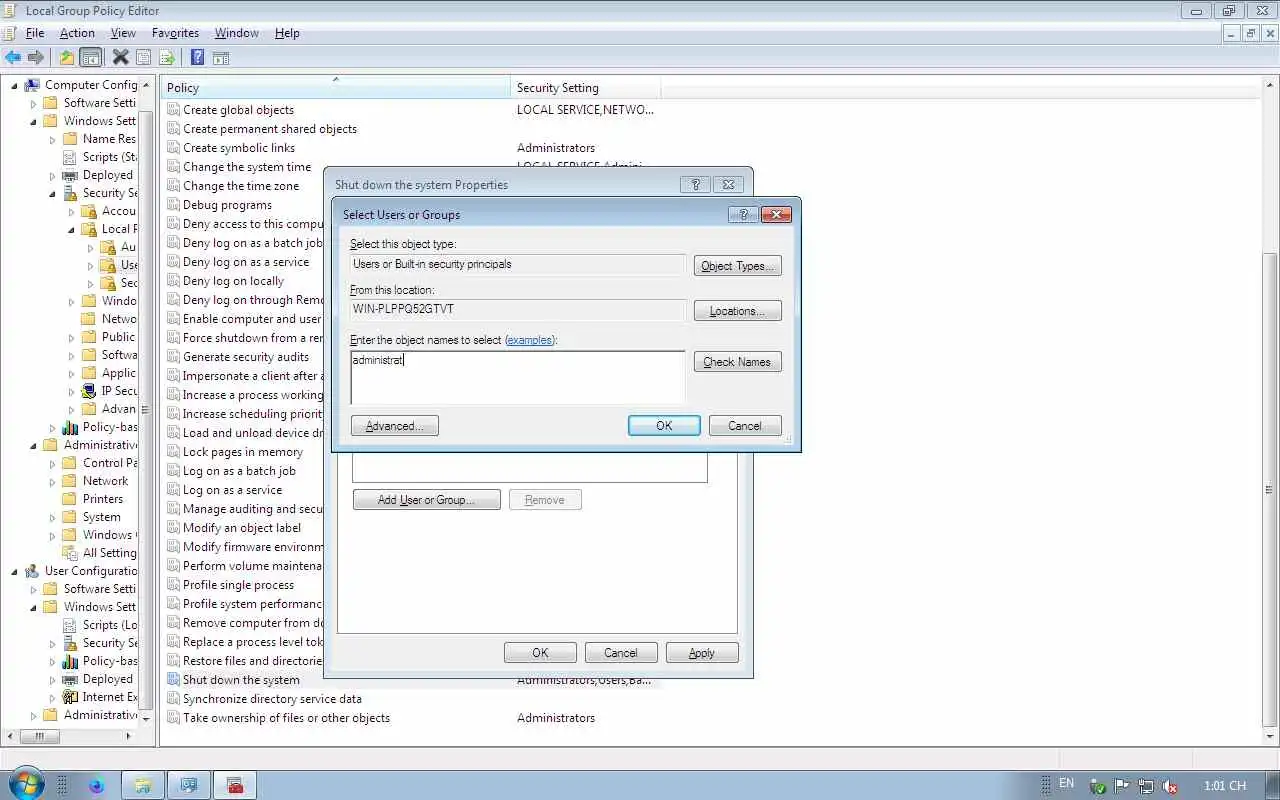Click Cancel in Shut down Properties window
1280x800 pixels.
click(621, 653)
